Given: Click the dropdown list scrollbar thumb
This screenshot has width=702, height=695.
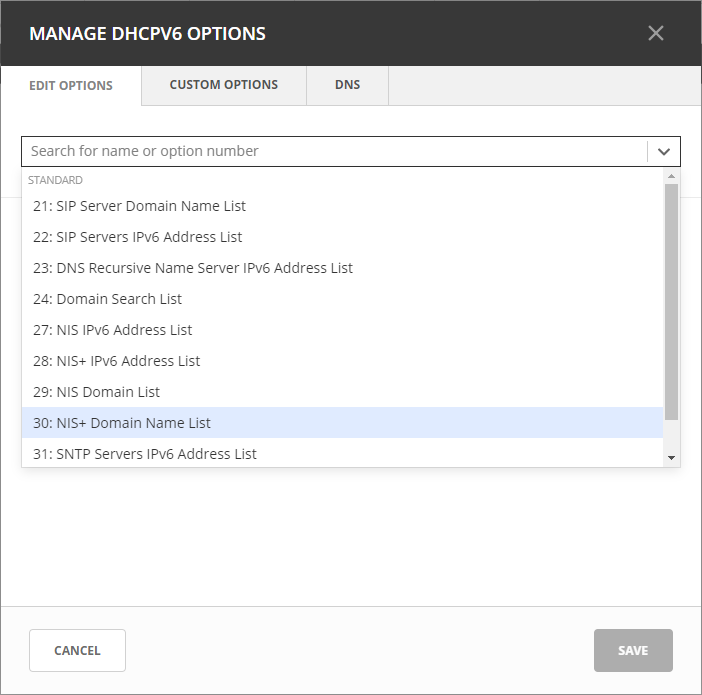Looking at the screenshot, I should (671, 300).
